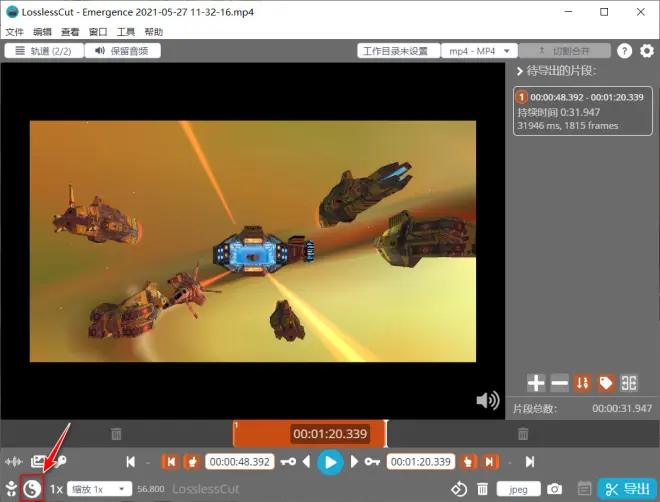Open the 工具 menu
This screenshot has width=660, height=502.
[x=126, y=32]
